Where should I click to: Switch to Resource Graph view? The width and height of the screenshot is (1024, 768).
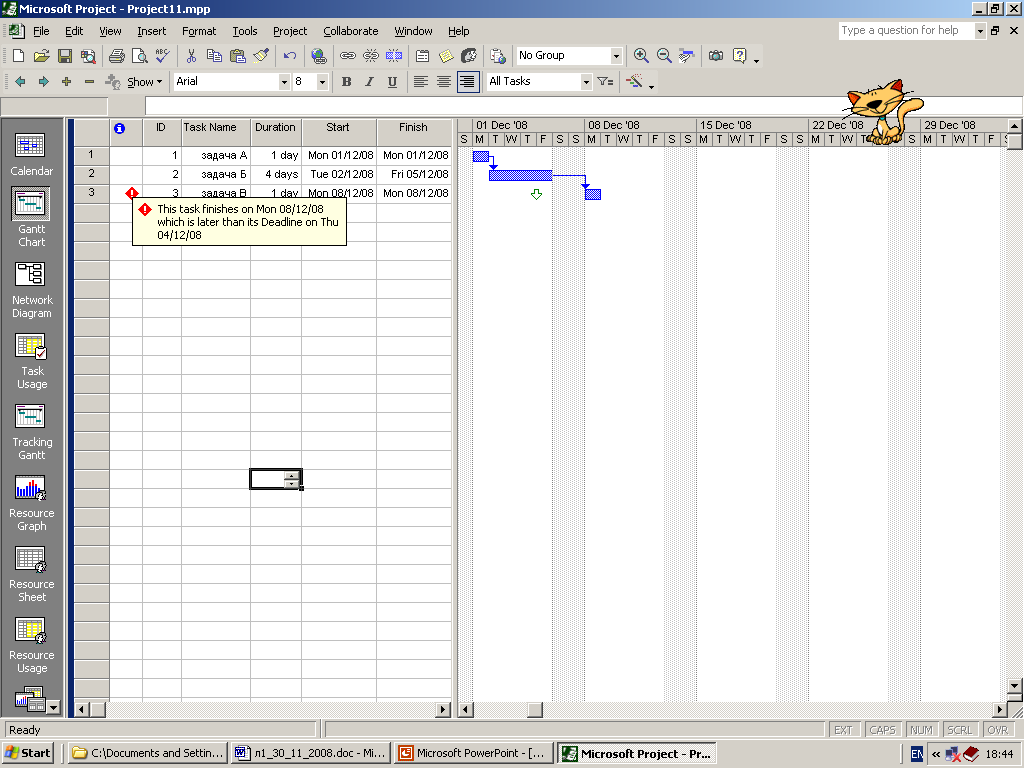click(x=31, y=503)
